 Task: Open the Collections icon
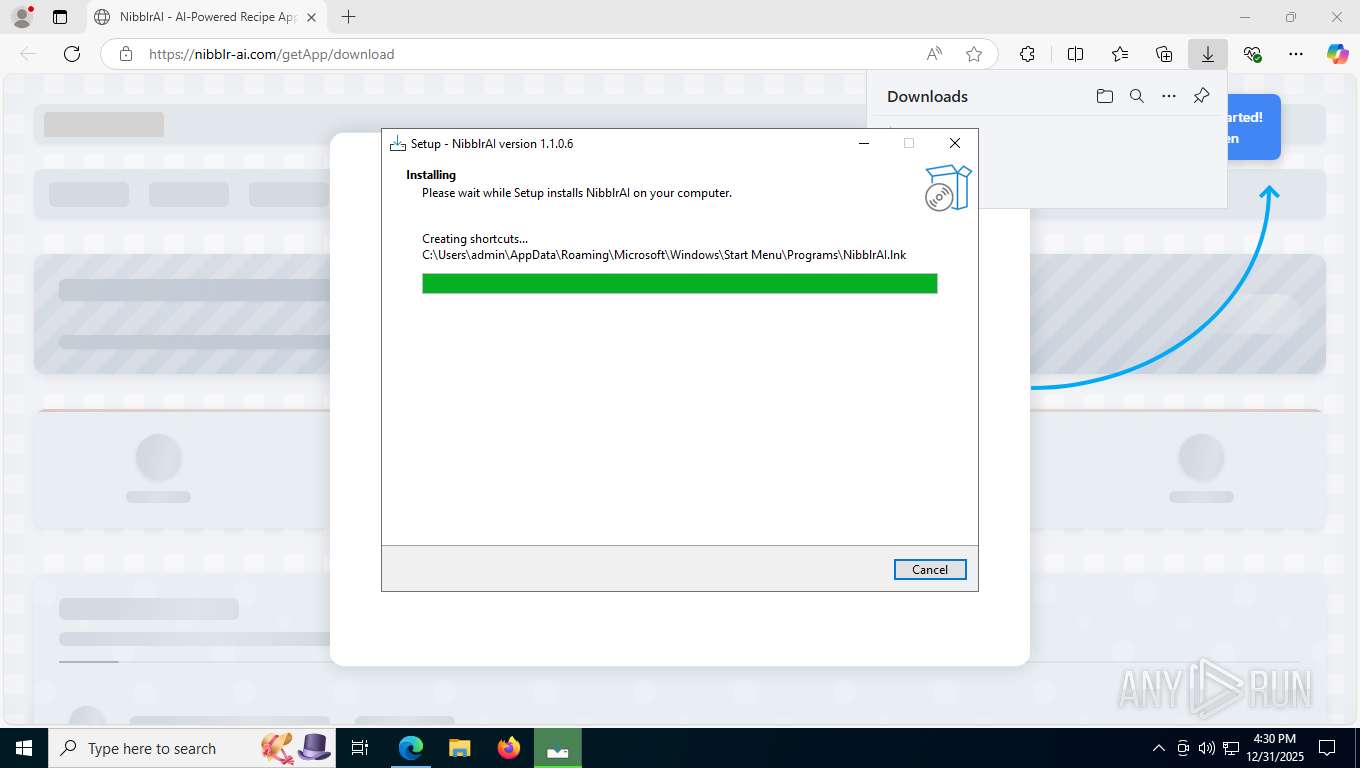coord(1164,54)
